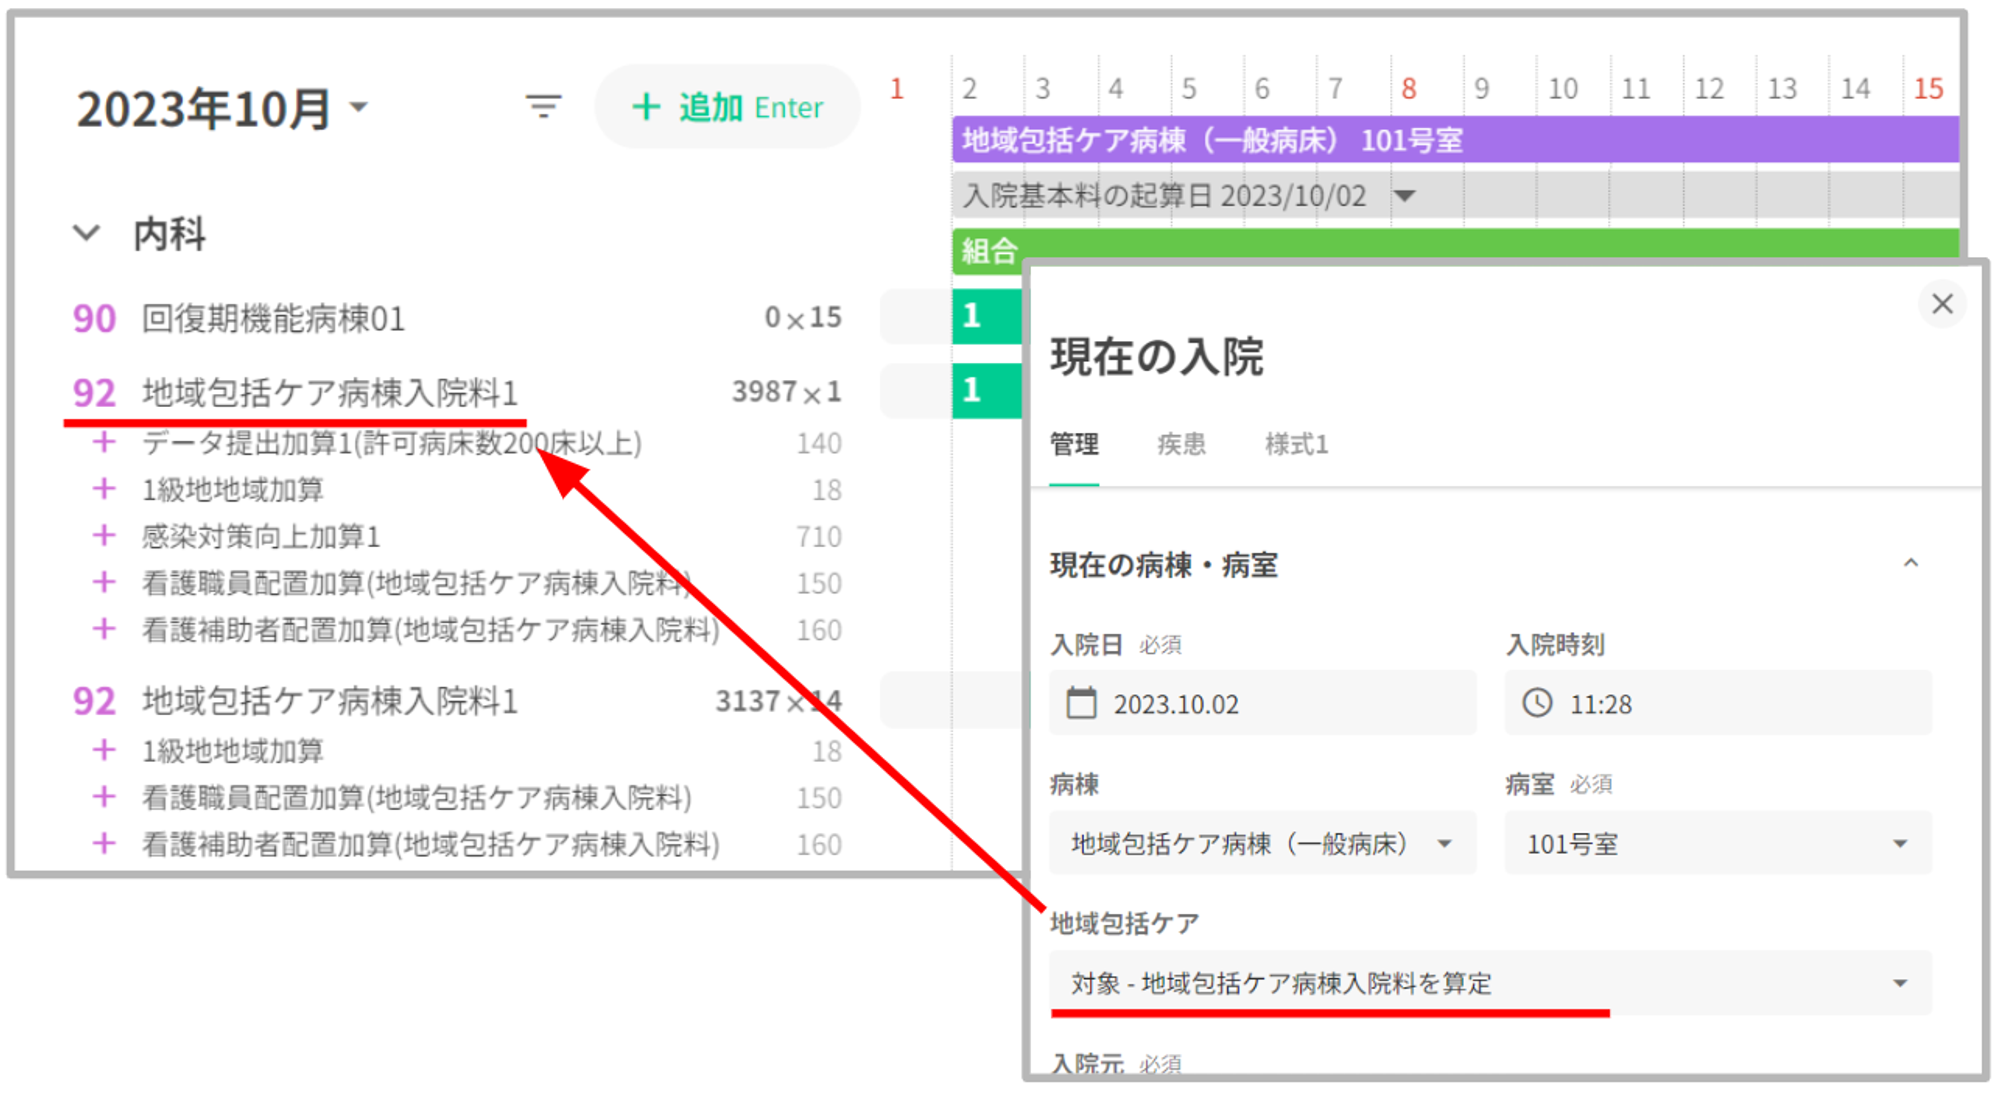Switch to the 疾患 tab
Viewport: 2000px width, 1094px height.
coord(1180,444)
